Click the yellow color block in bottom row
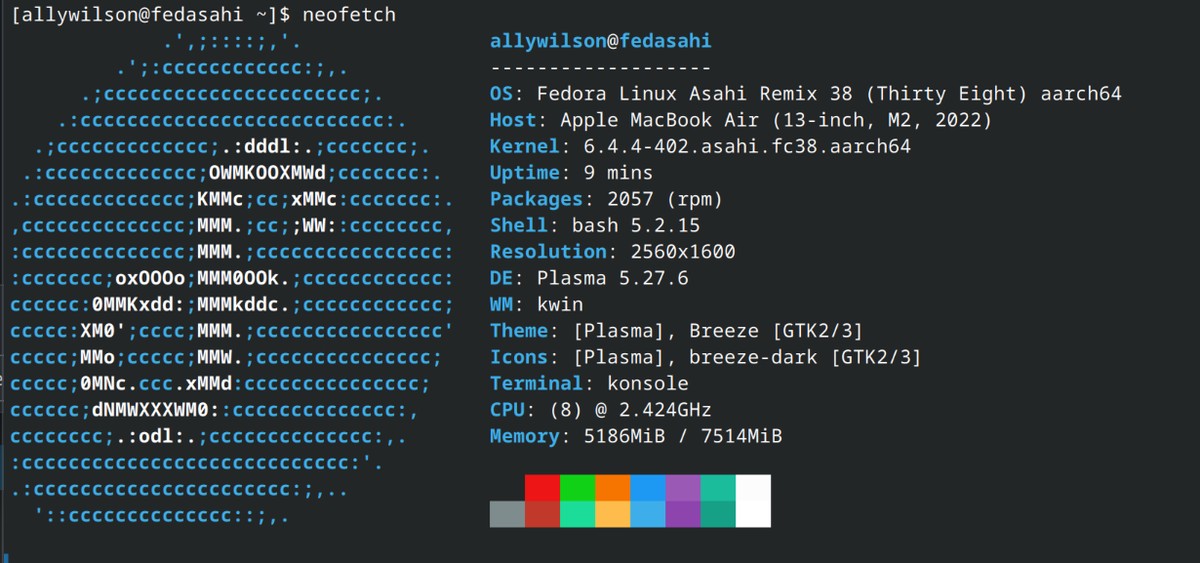 [x=612, y=514]
